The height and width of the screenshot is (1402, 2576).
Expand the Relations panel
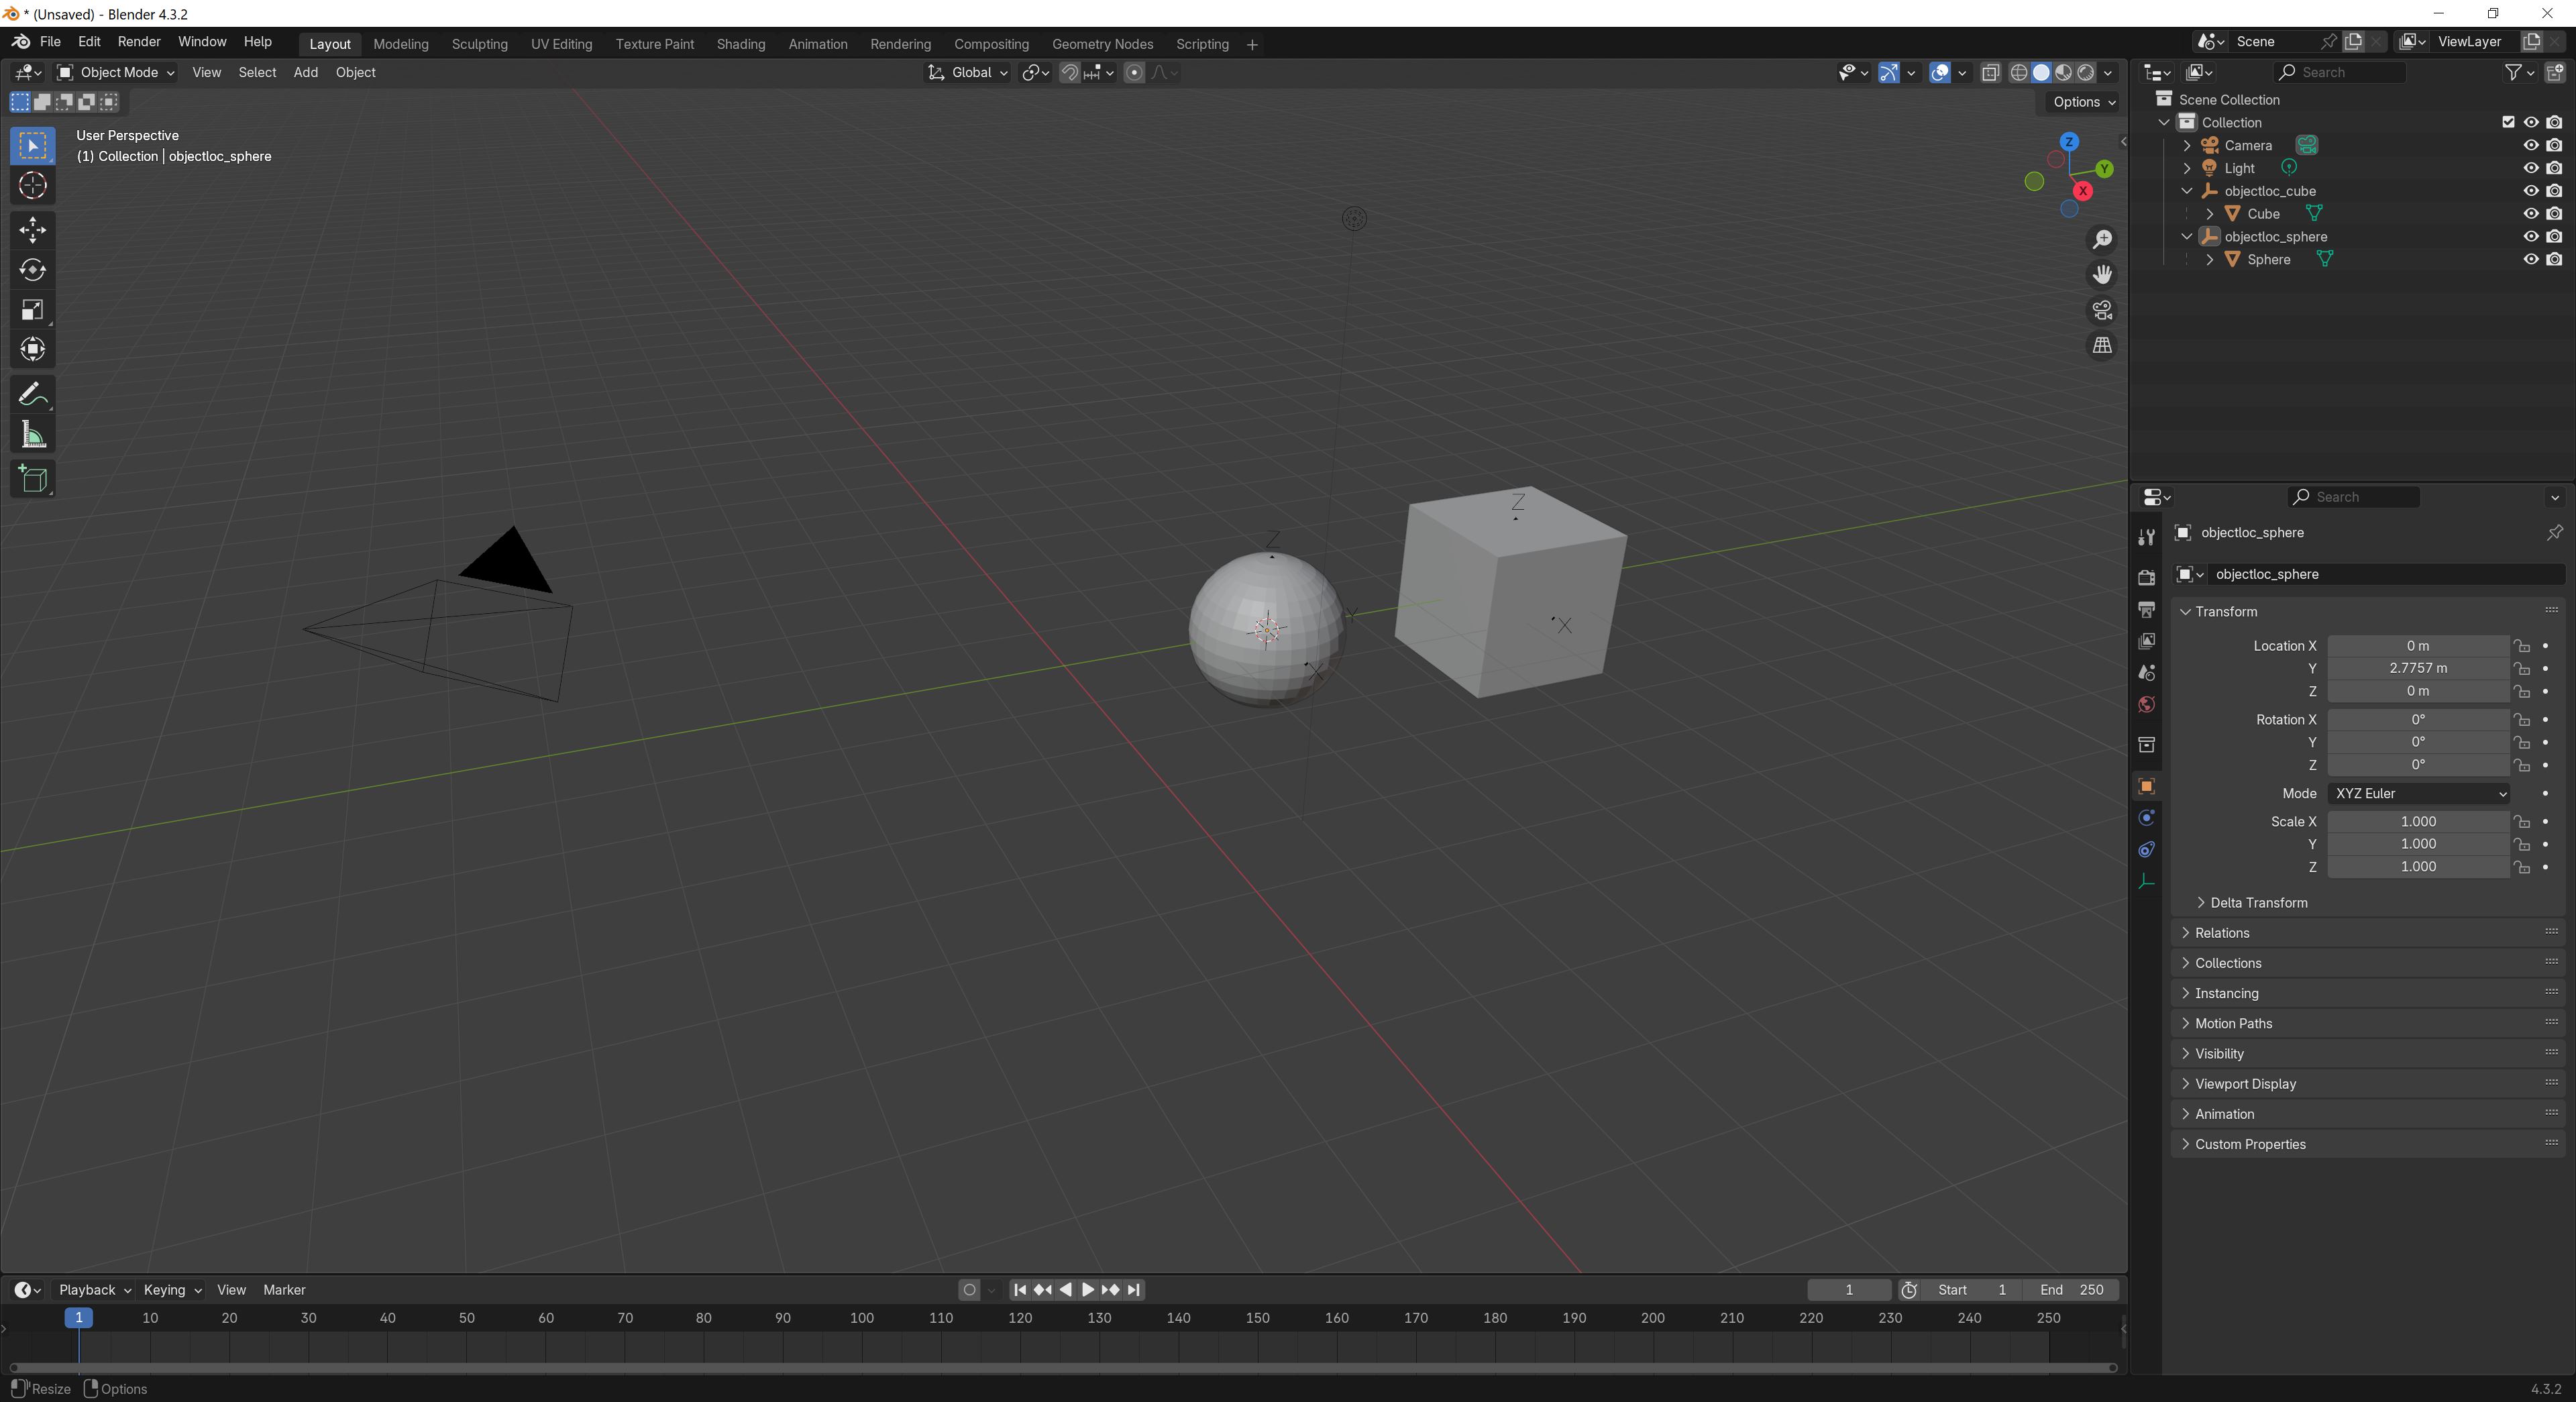click(2221, 933)
